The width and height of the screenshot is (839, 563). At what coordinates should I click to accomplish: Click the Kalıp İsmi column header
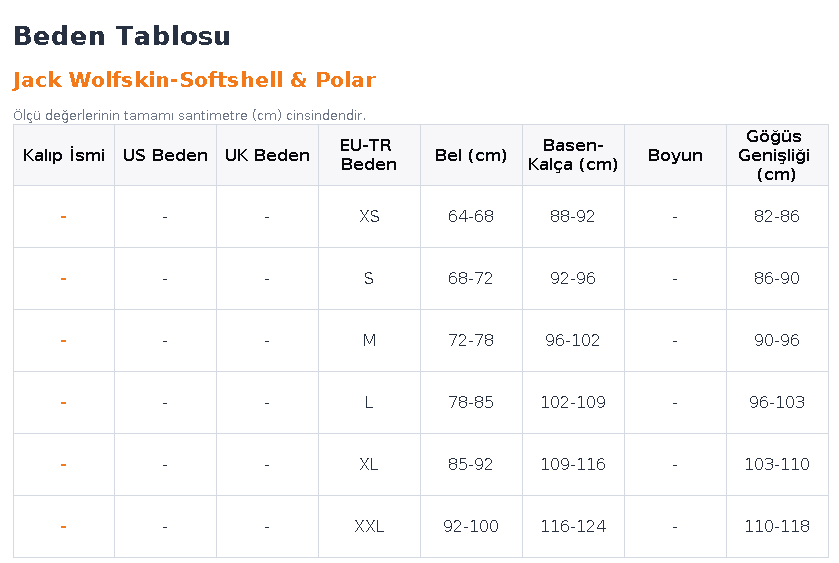pos(64,155)
